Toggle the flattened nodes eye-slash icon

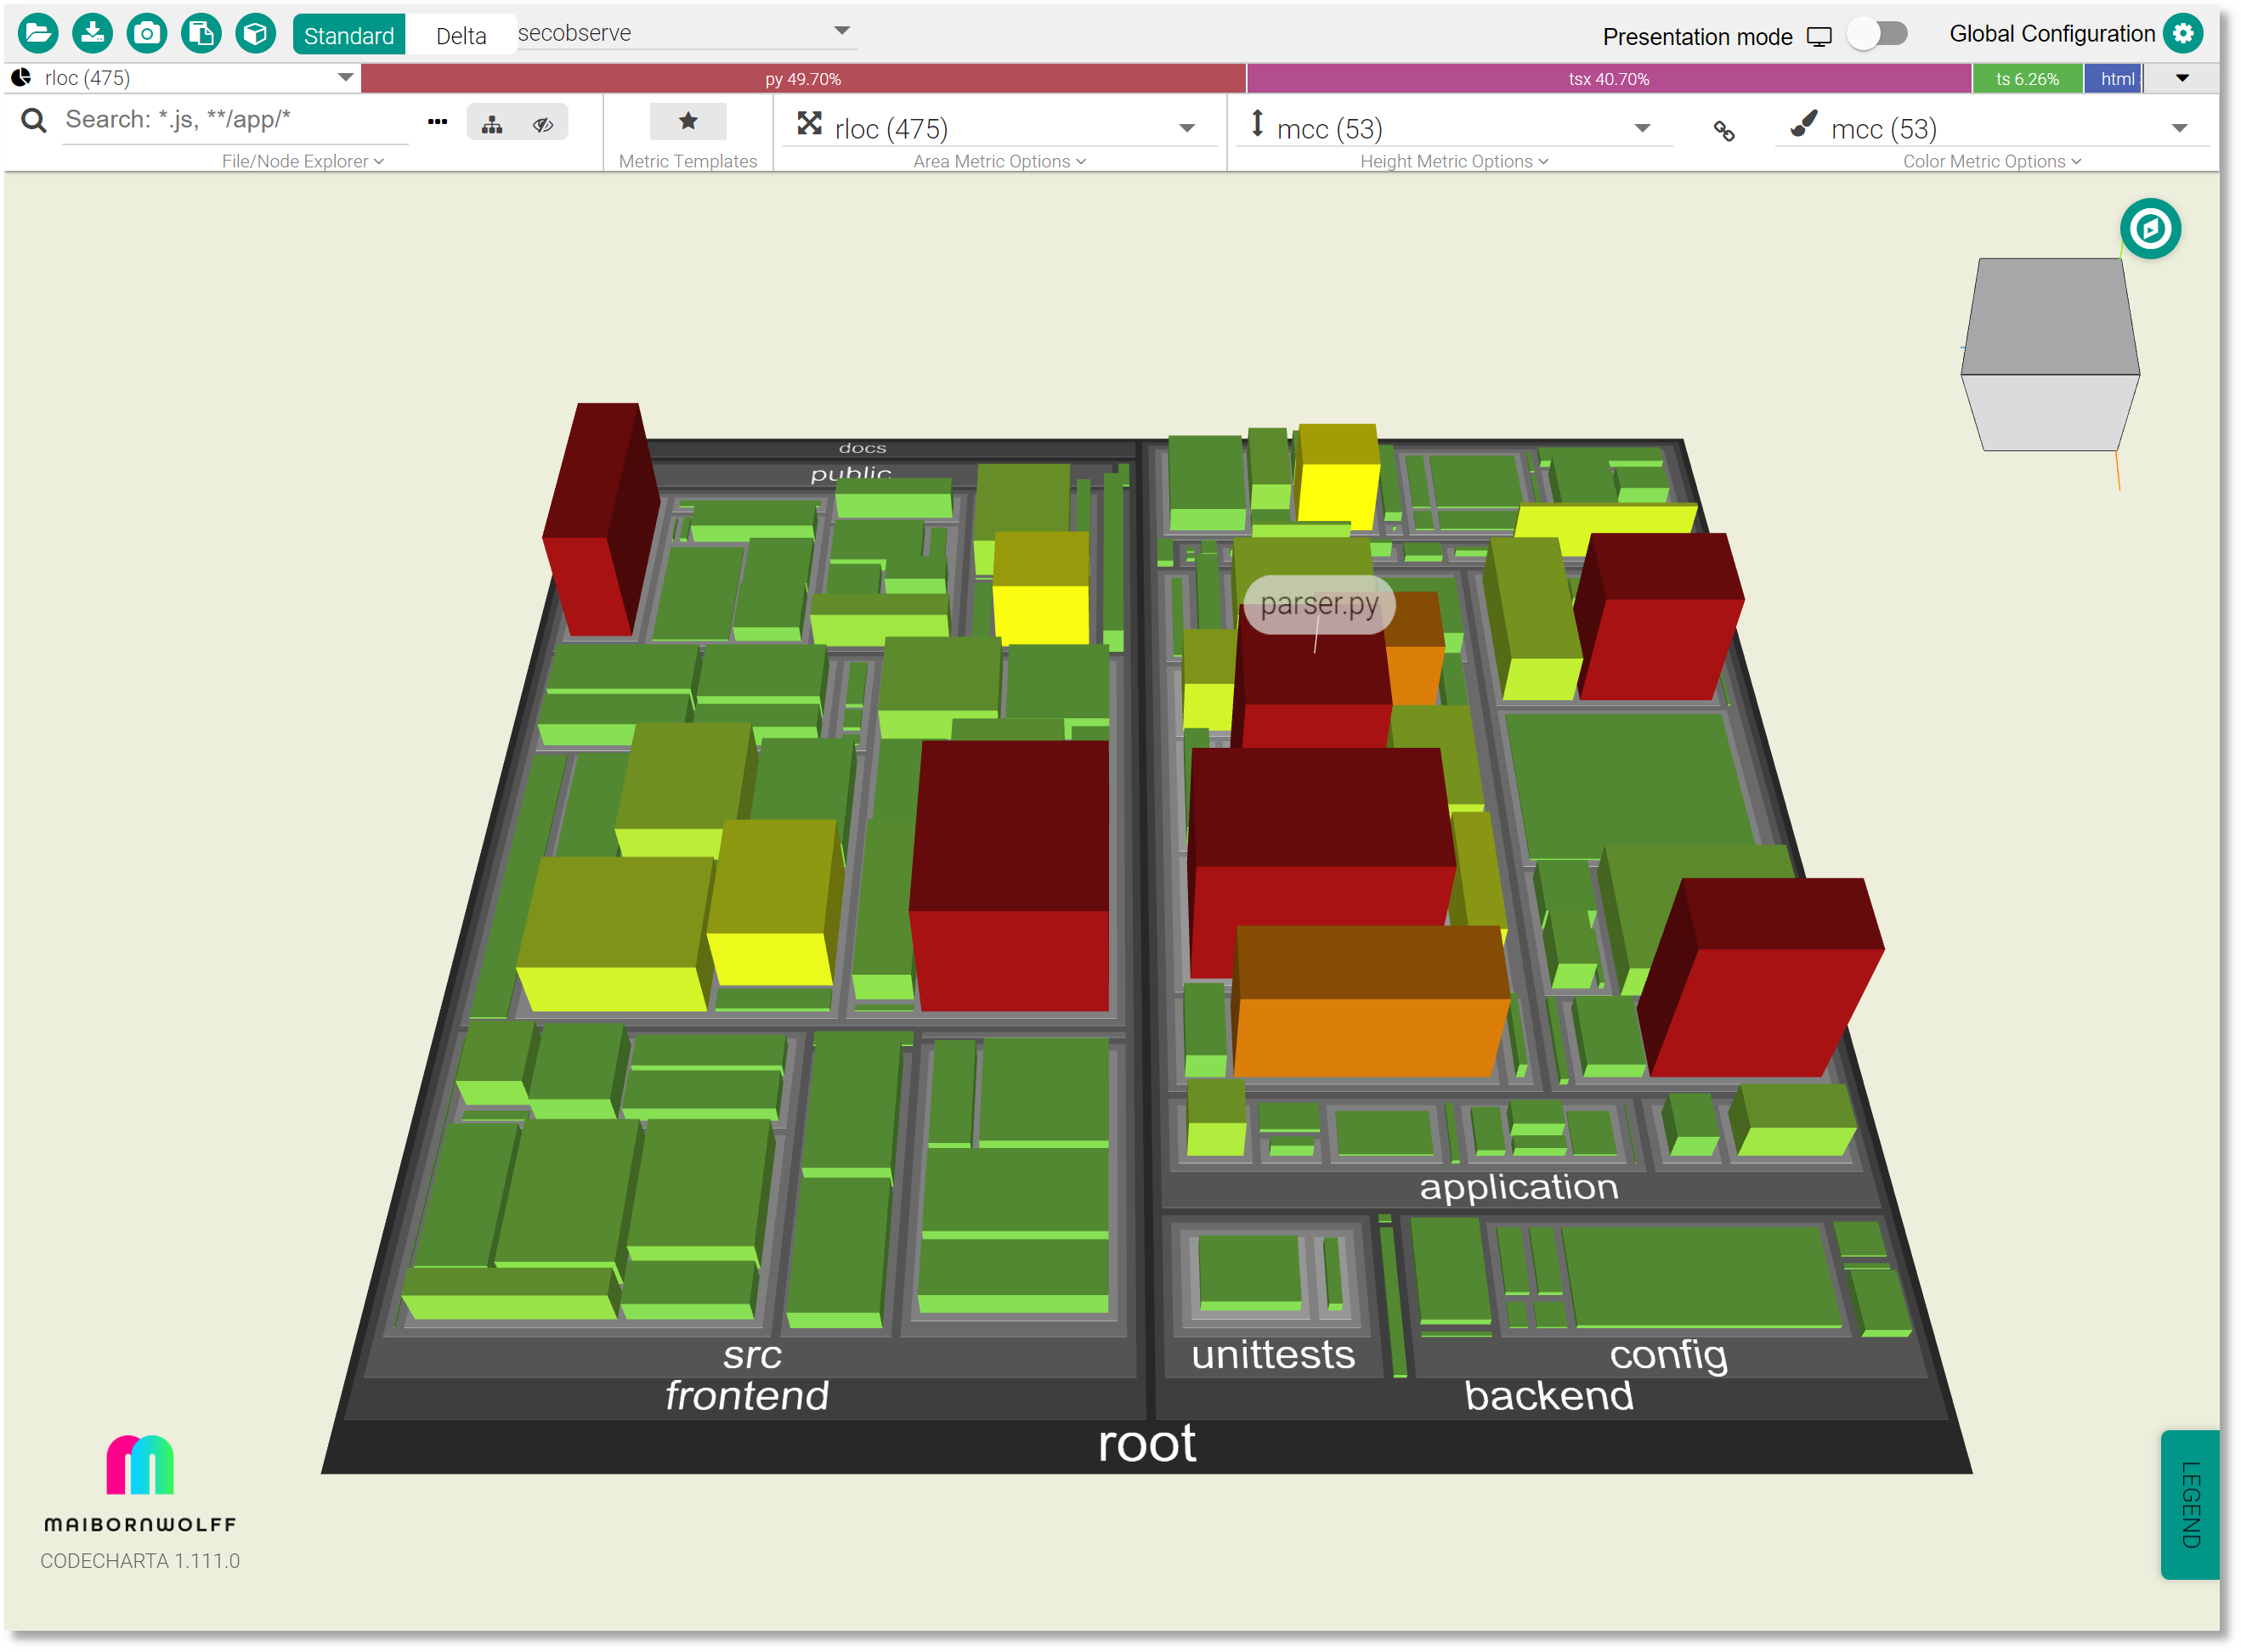(543, 125)
